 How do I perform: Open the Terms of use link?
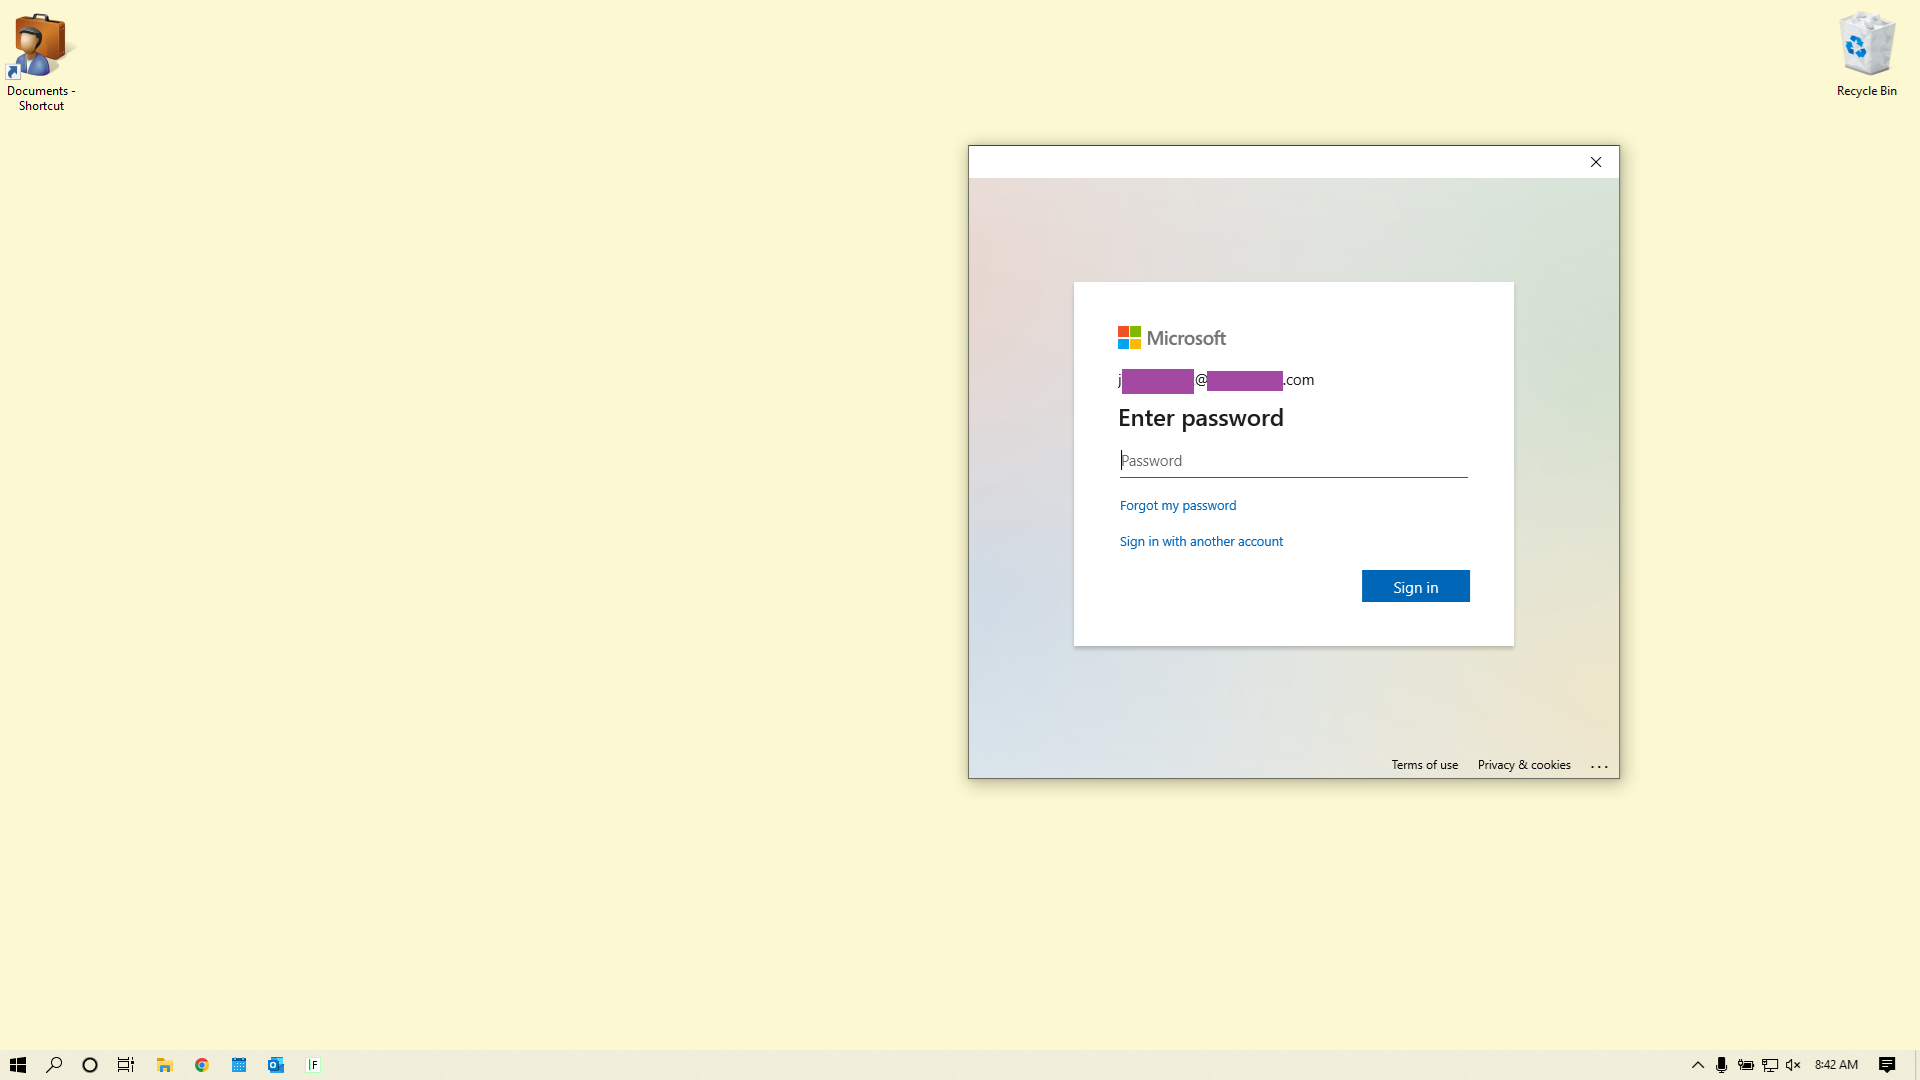[x=1424, y=765]
